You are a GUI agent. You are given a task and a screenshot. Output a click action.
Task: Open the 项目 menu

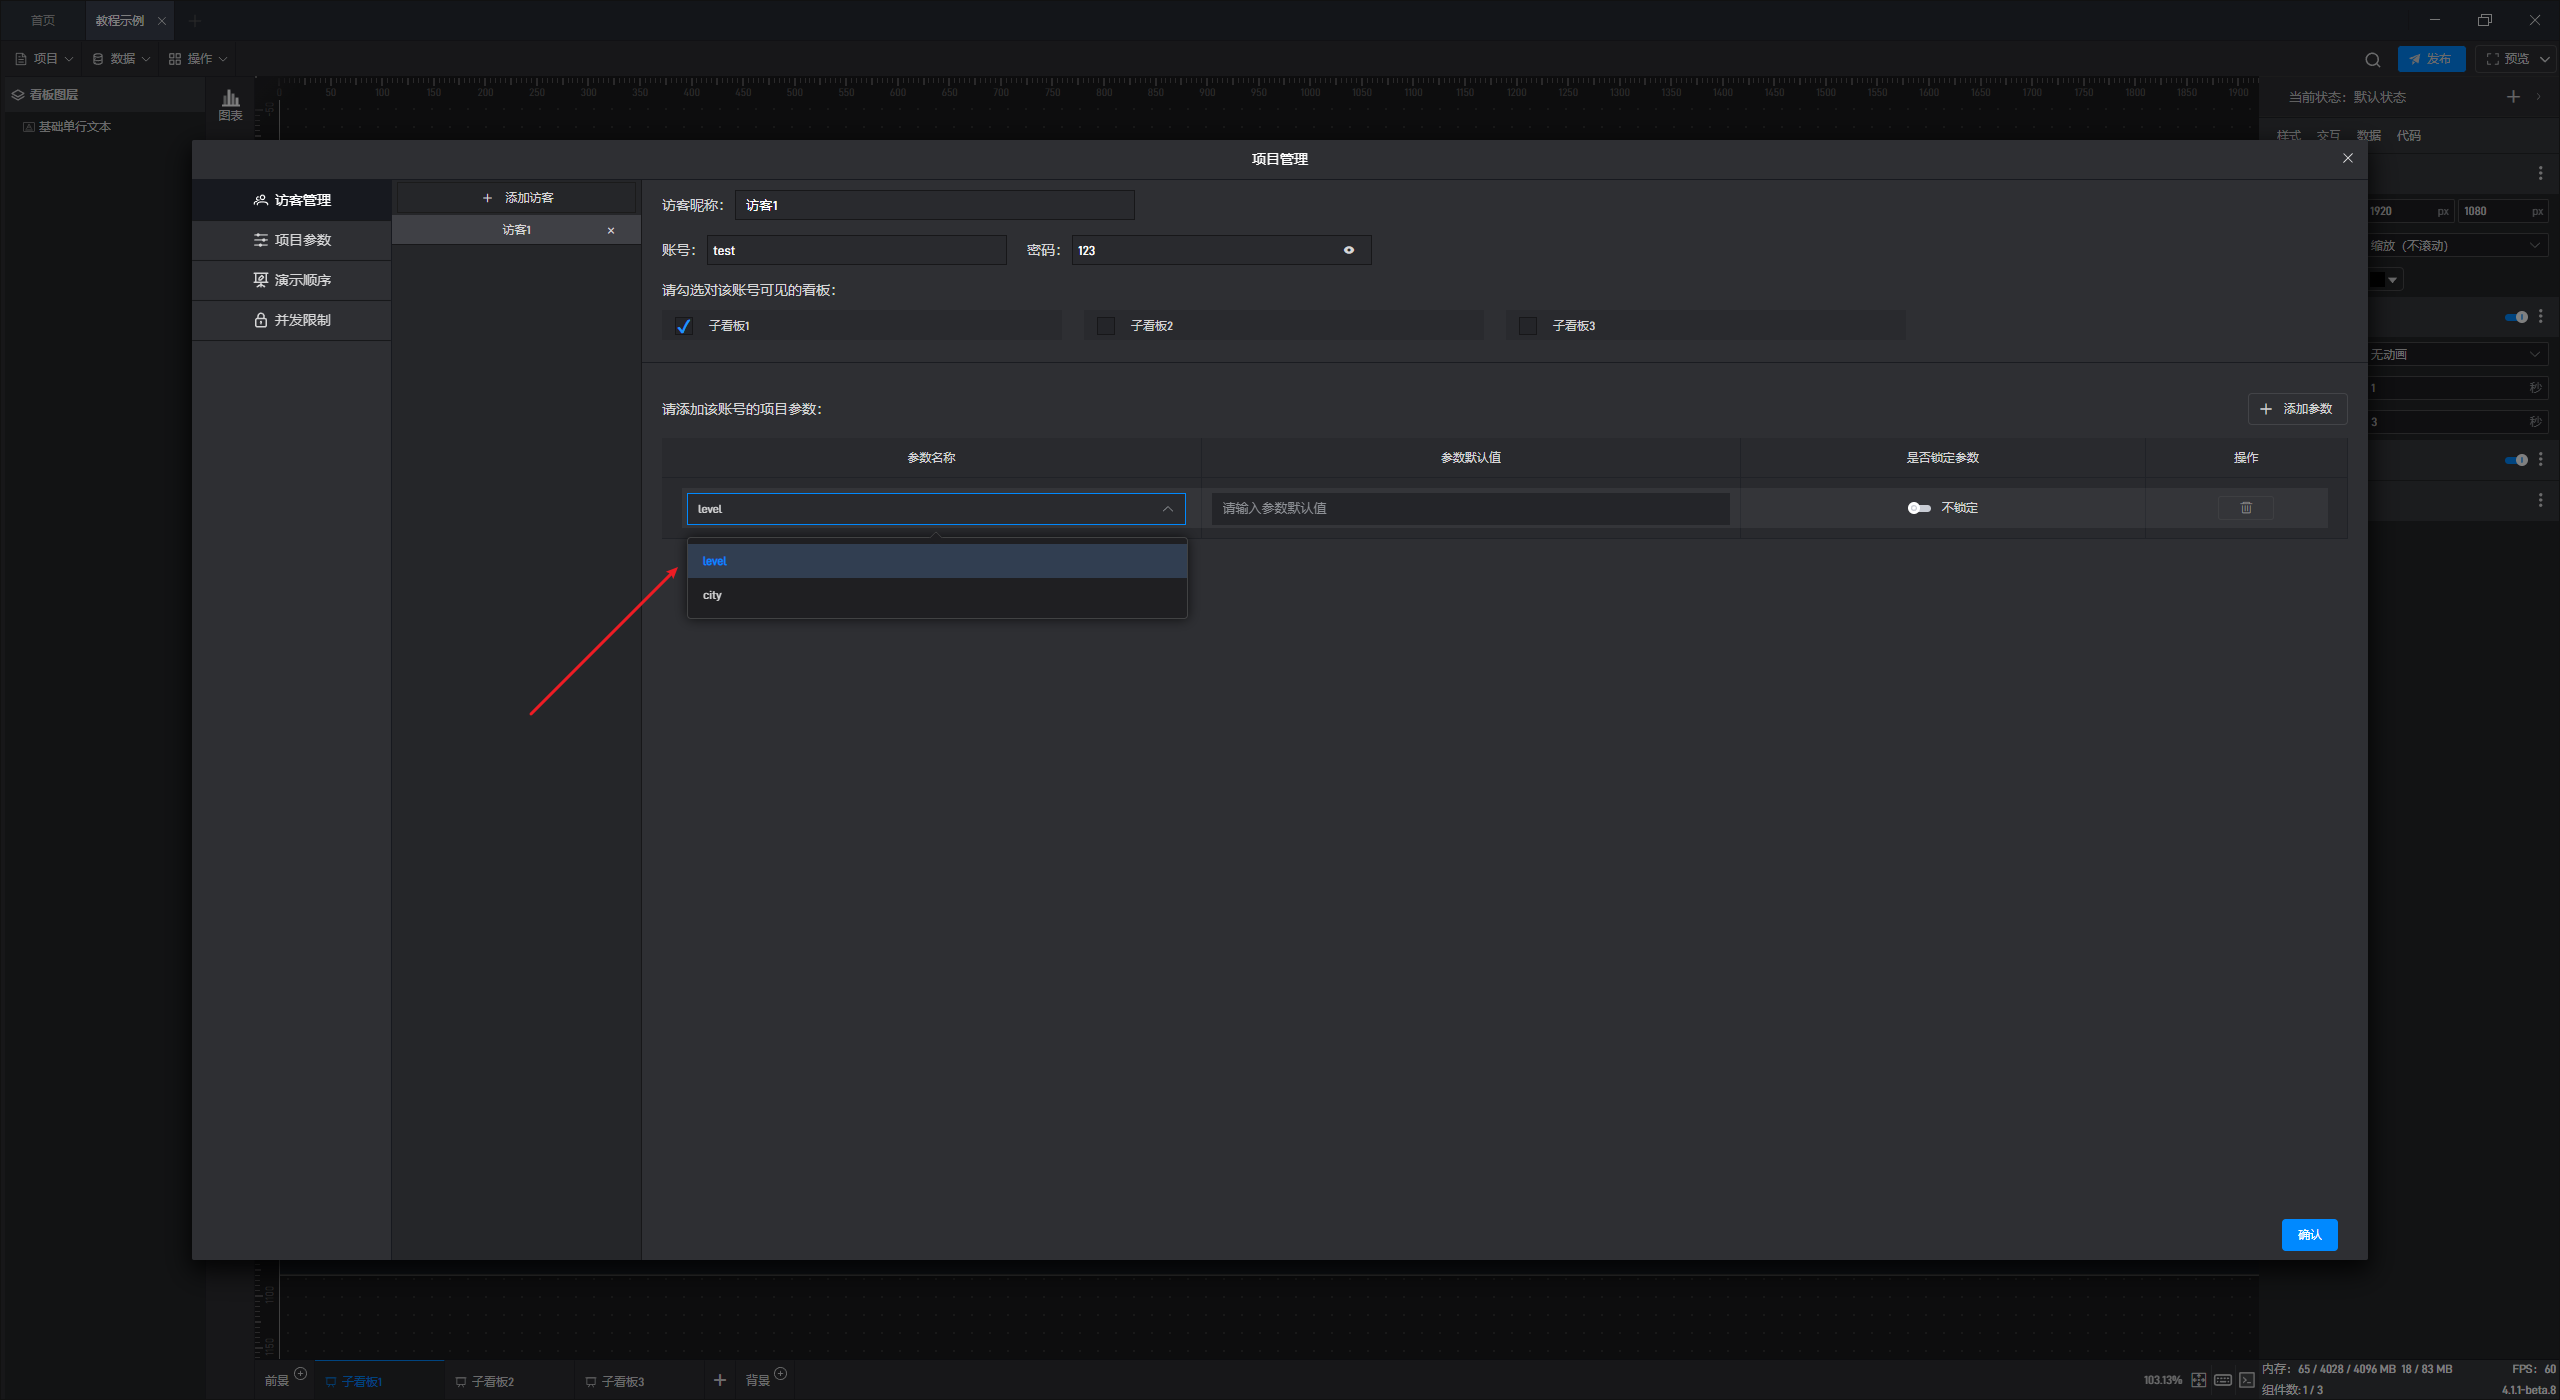point(44,59)
